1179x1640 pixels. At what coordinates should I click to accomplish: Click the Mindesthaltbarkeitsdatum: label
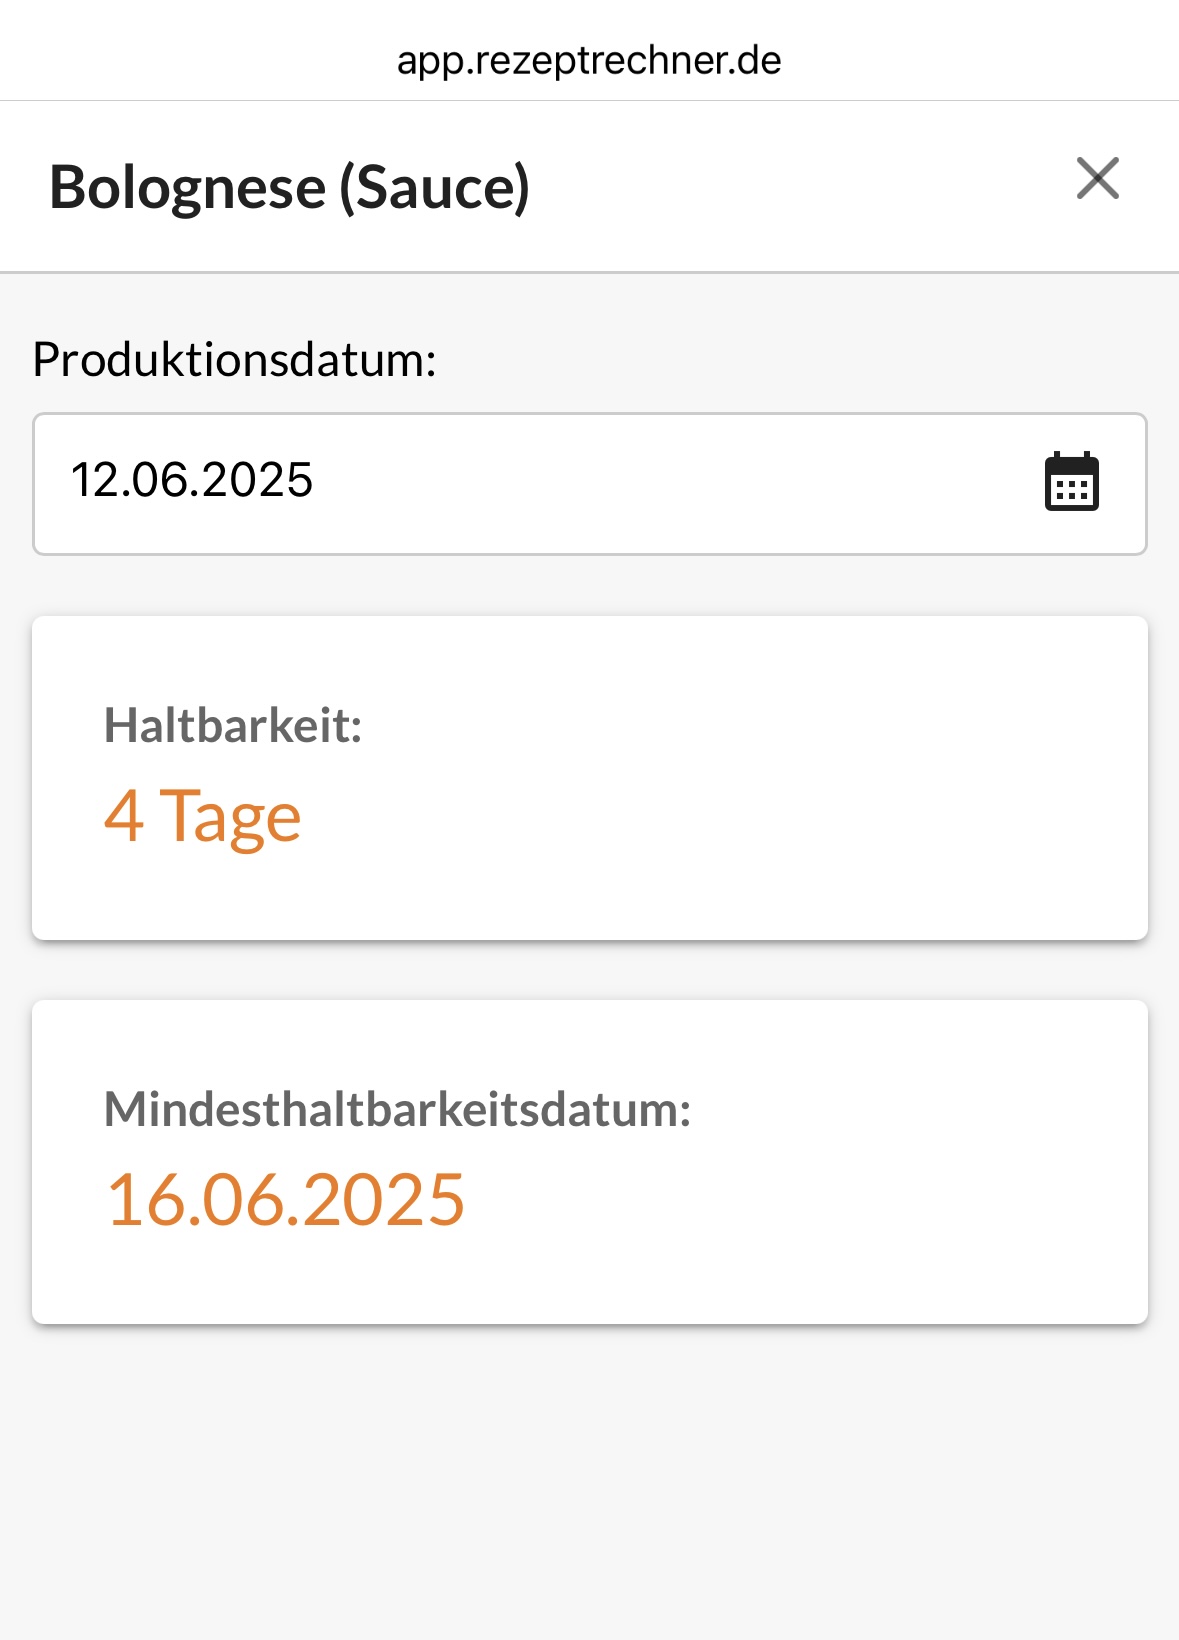coord(398,1109)
